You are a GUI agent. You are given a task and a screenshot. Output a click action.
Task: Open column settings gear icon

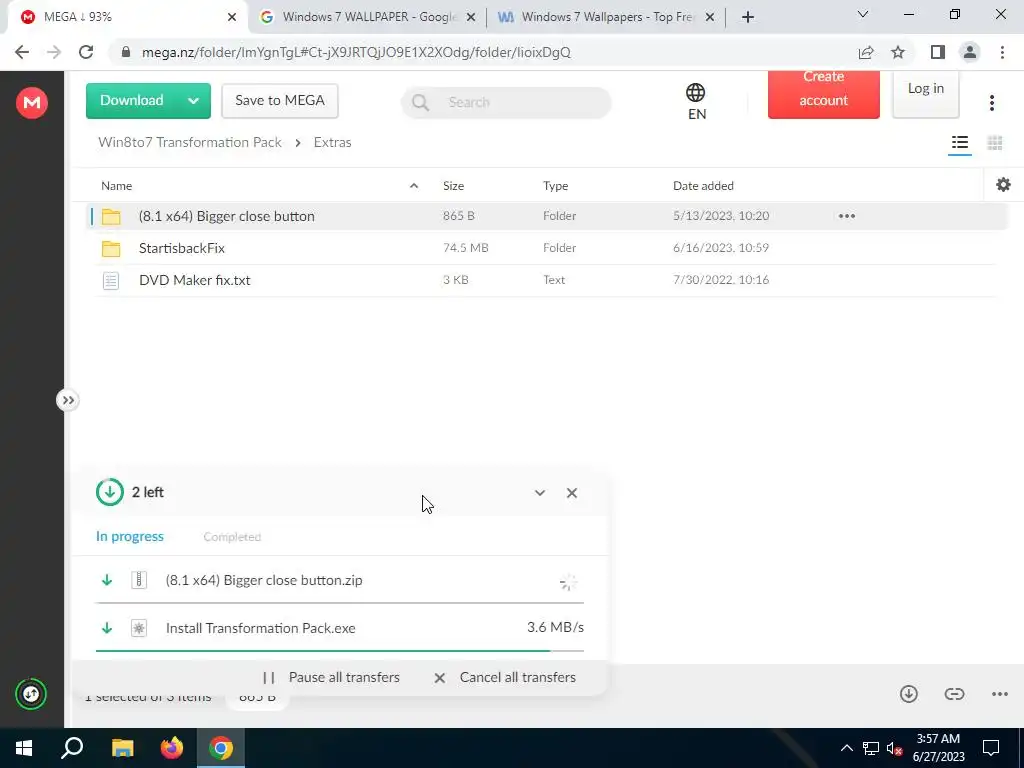1003,185
